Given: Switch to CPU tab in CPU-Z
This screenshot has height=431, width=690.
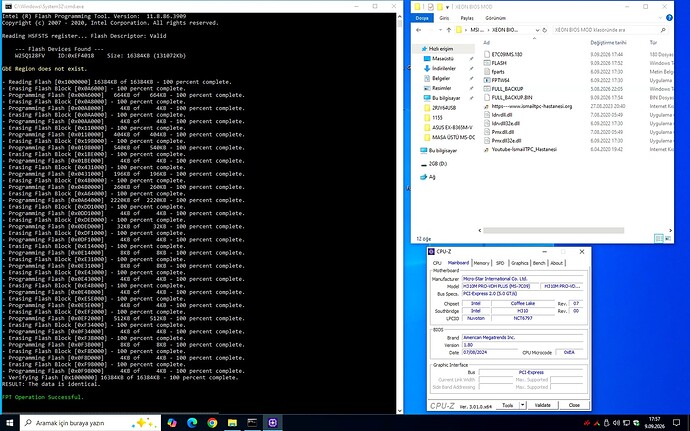Looking at the screenshot, I should pyautogui.click(x=437, y=263).
